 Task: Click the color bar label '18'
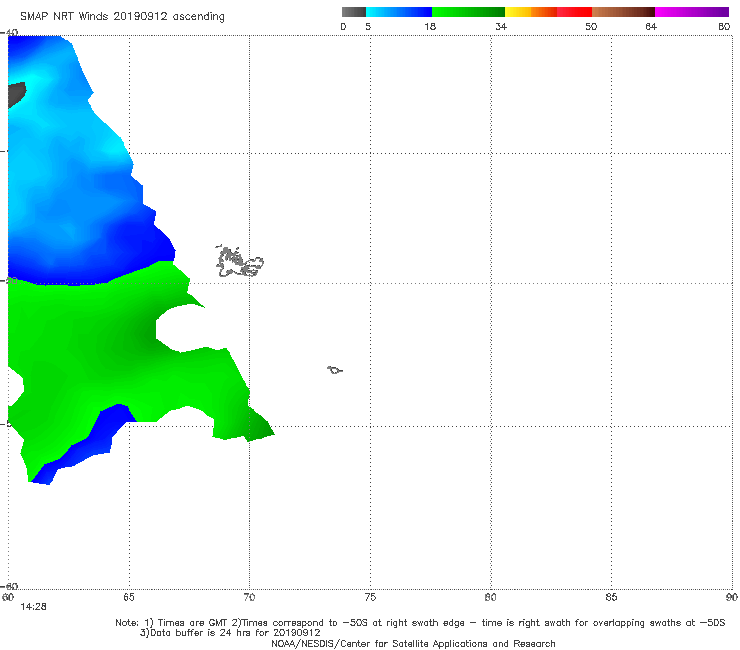pyautogui.click(x=430, y=27)
